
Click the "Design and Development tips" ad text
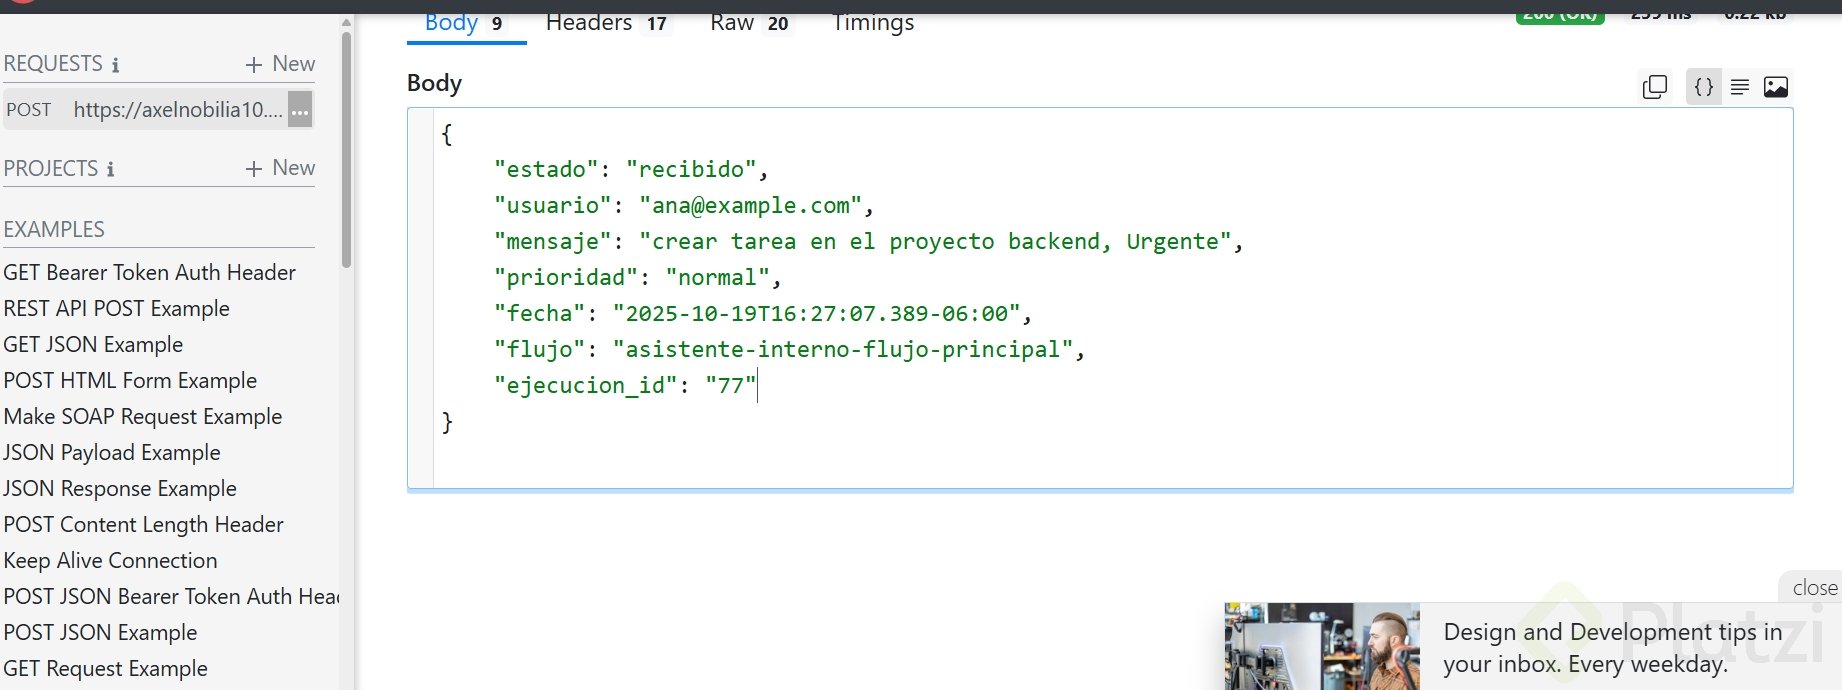(1612, 648)
